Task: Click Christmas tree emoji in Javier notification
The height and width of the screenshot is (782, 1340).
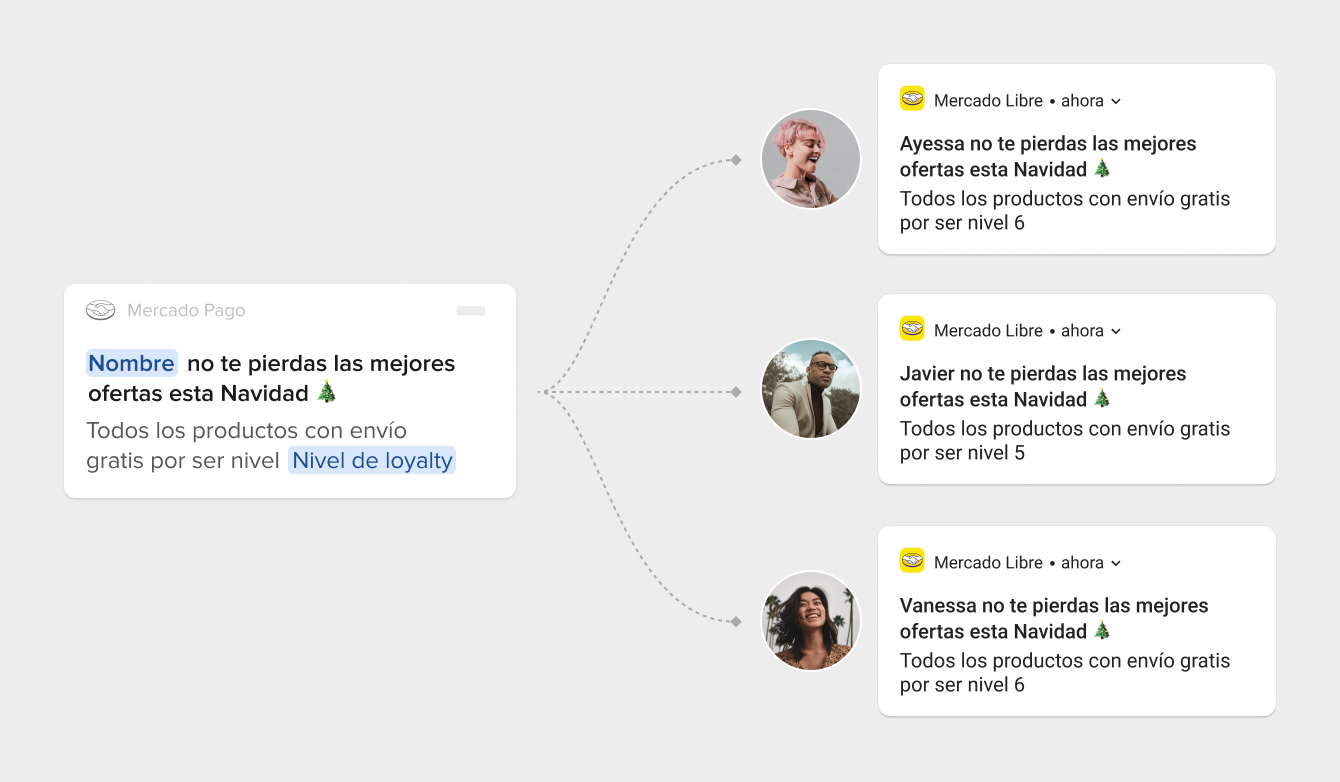Action: pos(1102,398)
